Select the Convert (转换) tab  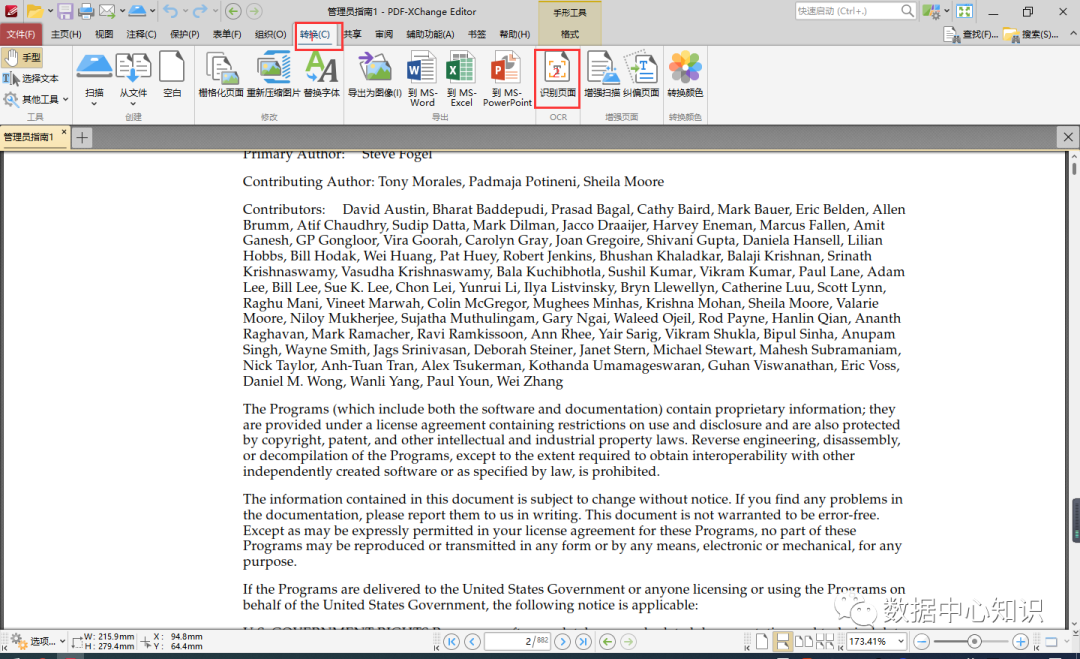pyautogui.click(x=315, y=34)
